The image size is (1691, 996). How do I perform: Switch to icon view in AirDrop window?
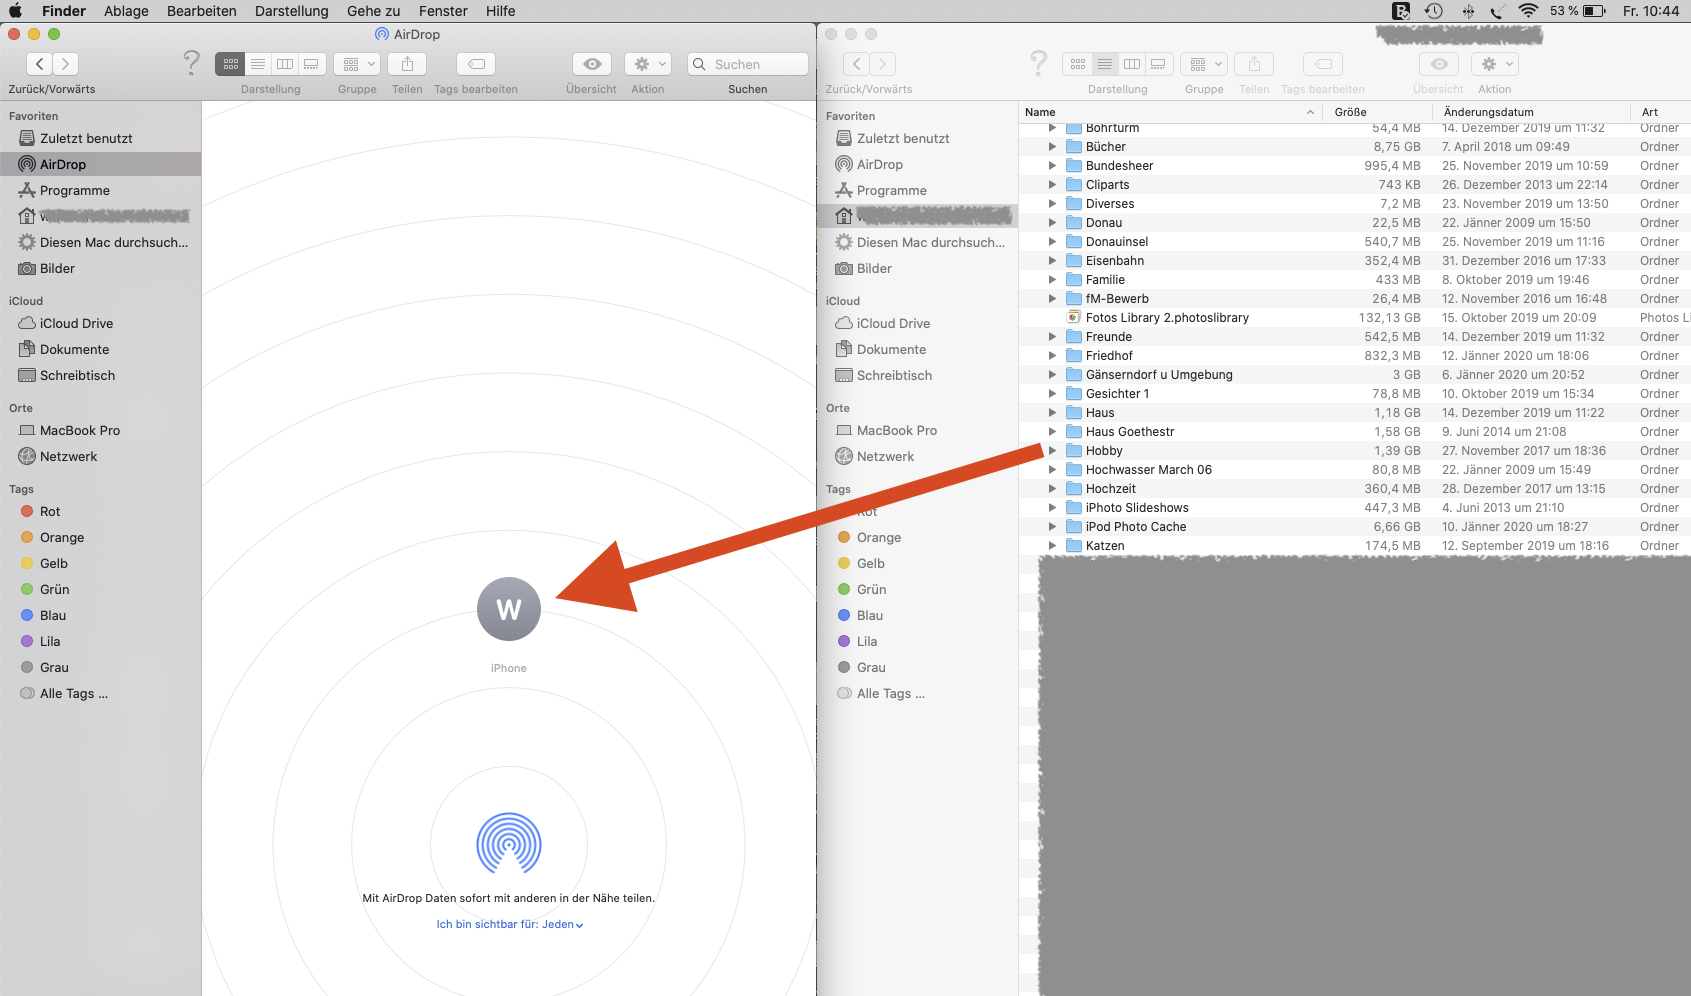pyautogui.click(x=231, y=64)
